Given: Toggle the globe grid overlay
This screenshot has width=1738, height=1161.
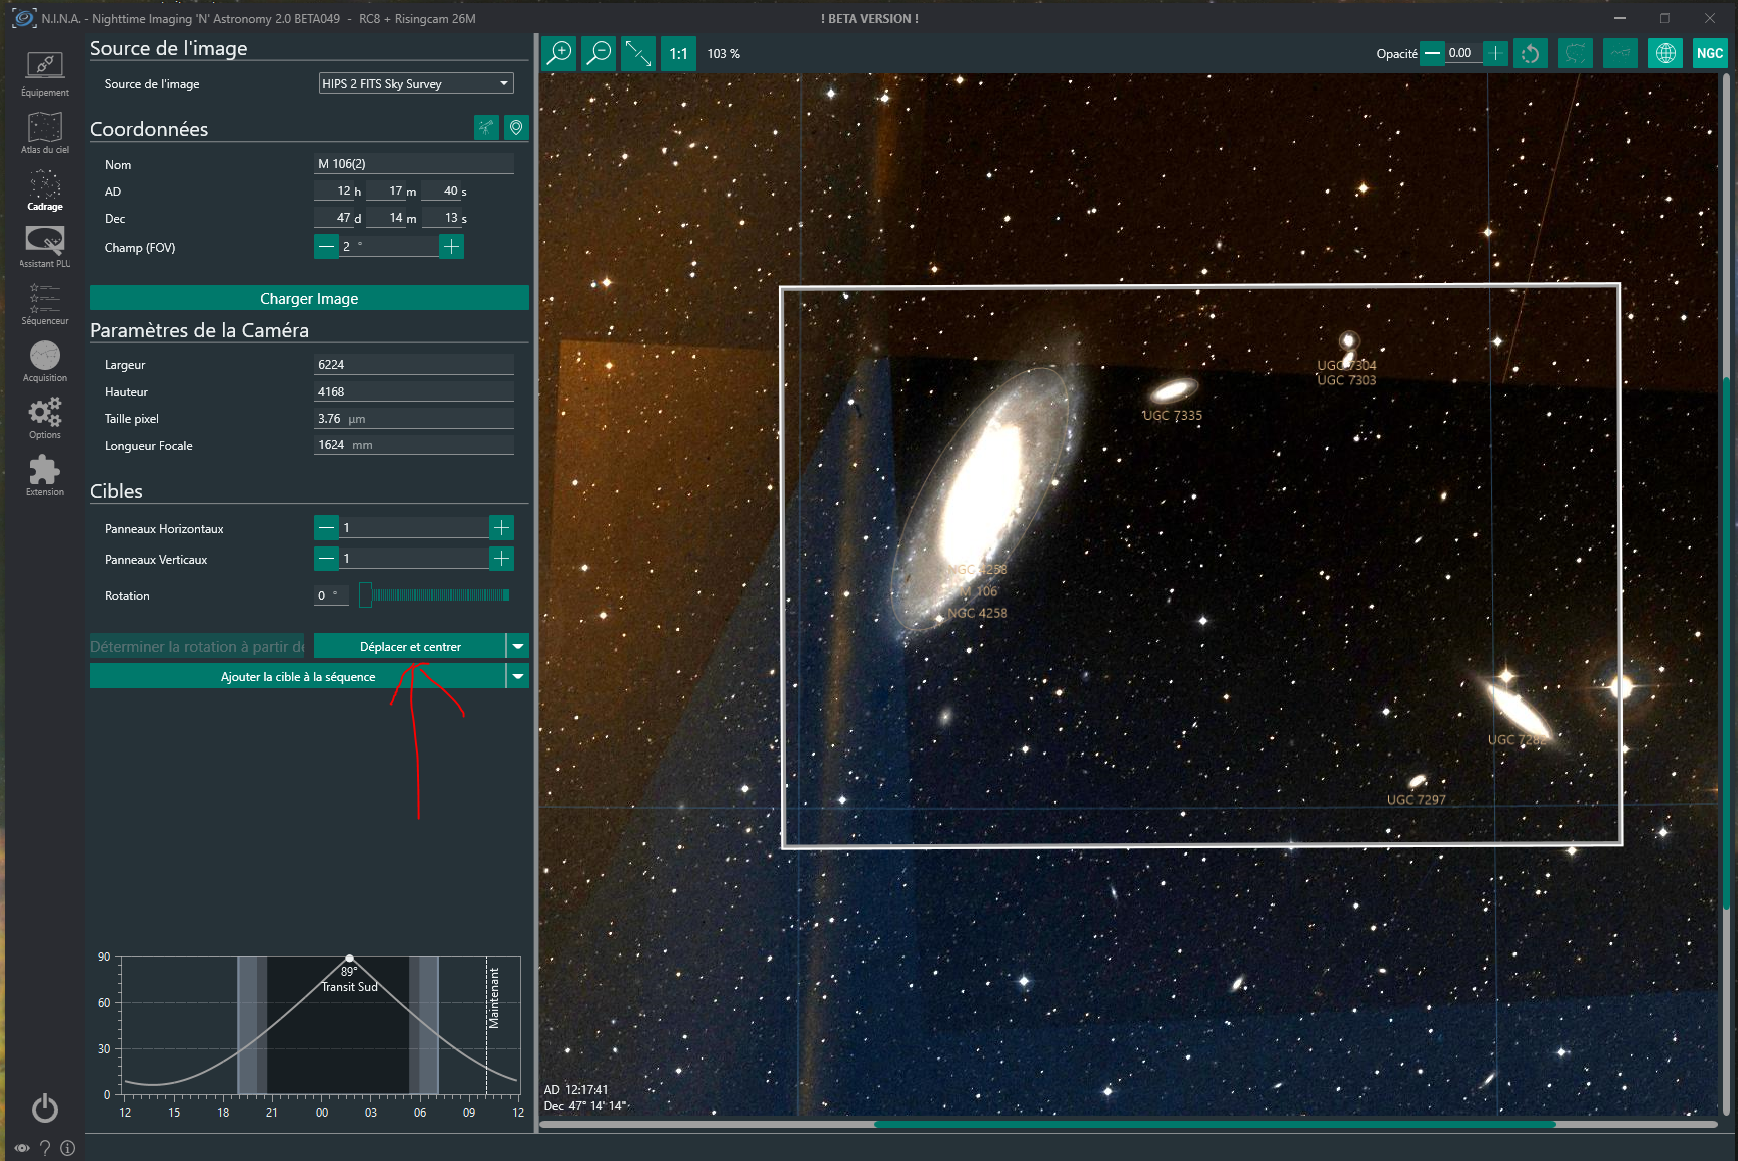Looking at the screenshot, I should (1665, 53).
